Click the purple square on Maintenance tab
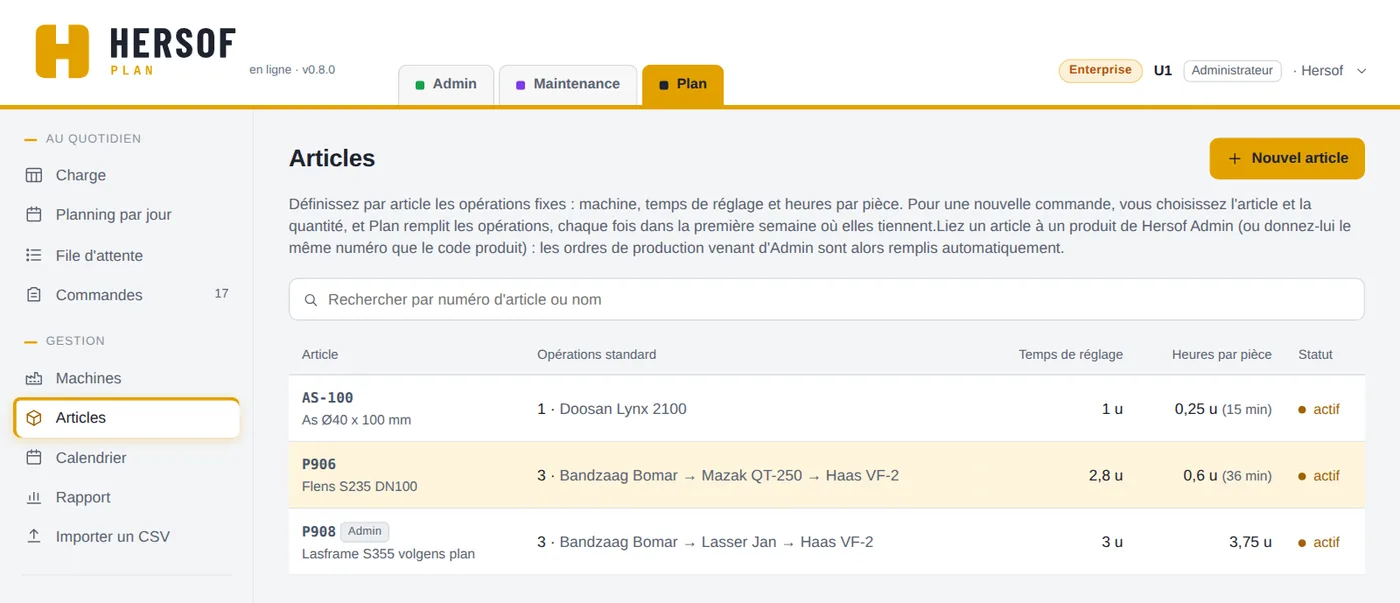The width and height of the screenshot is (1400, 603). click(521, 85)
